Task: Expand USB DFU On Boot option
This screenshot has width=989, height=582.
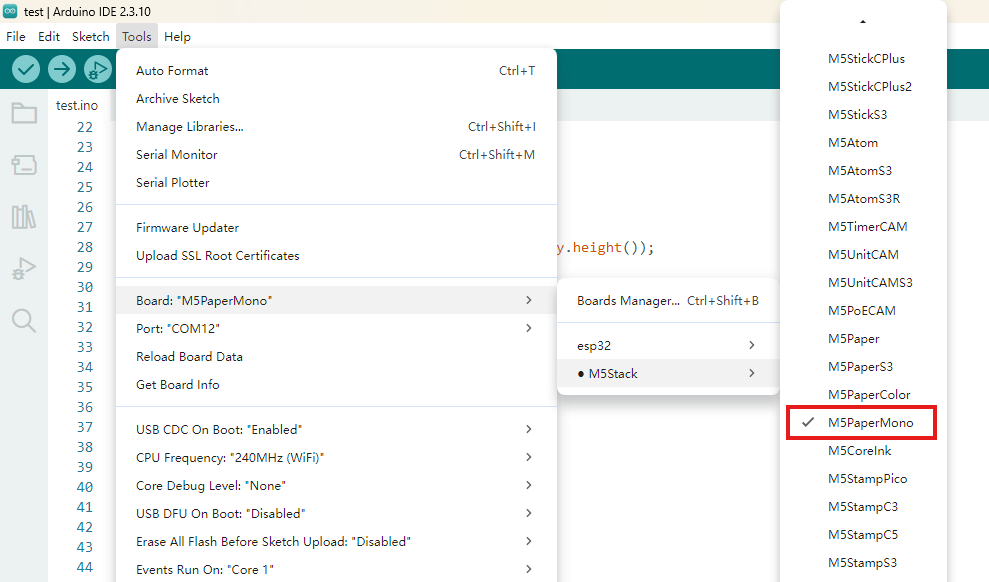Action: 336,513
